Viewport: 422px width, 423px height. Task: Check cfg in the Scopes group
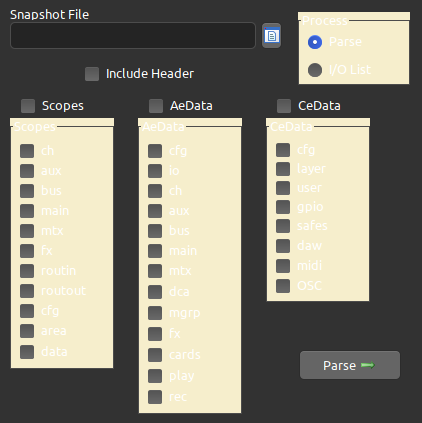27,311
